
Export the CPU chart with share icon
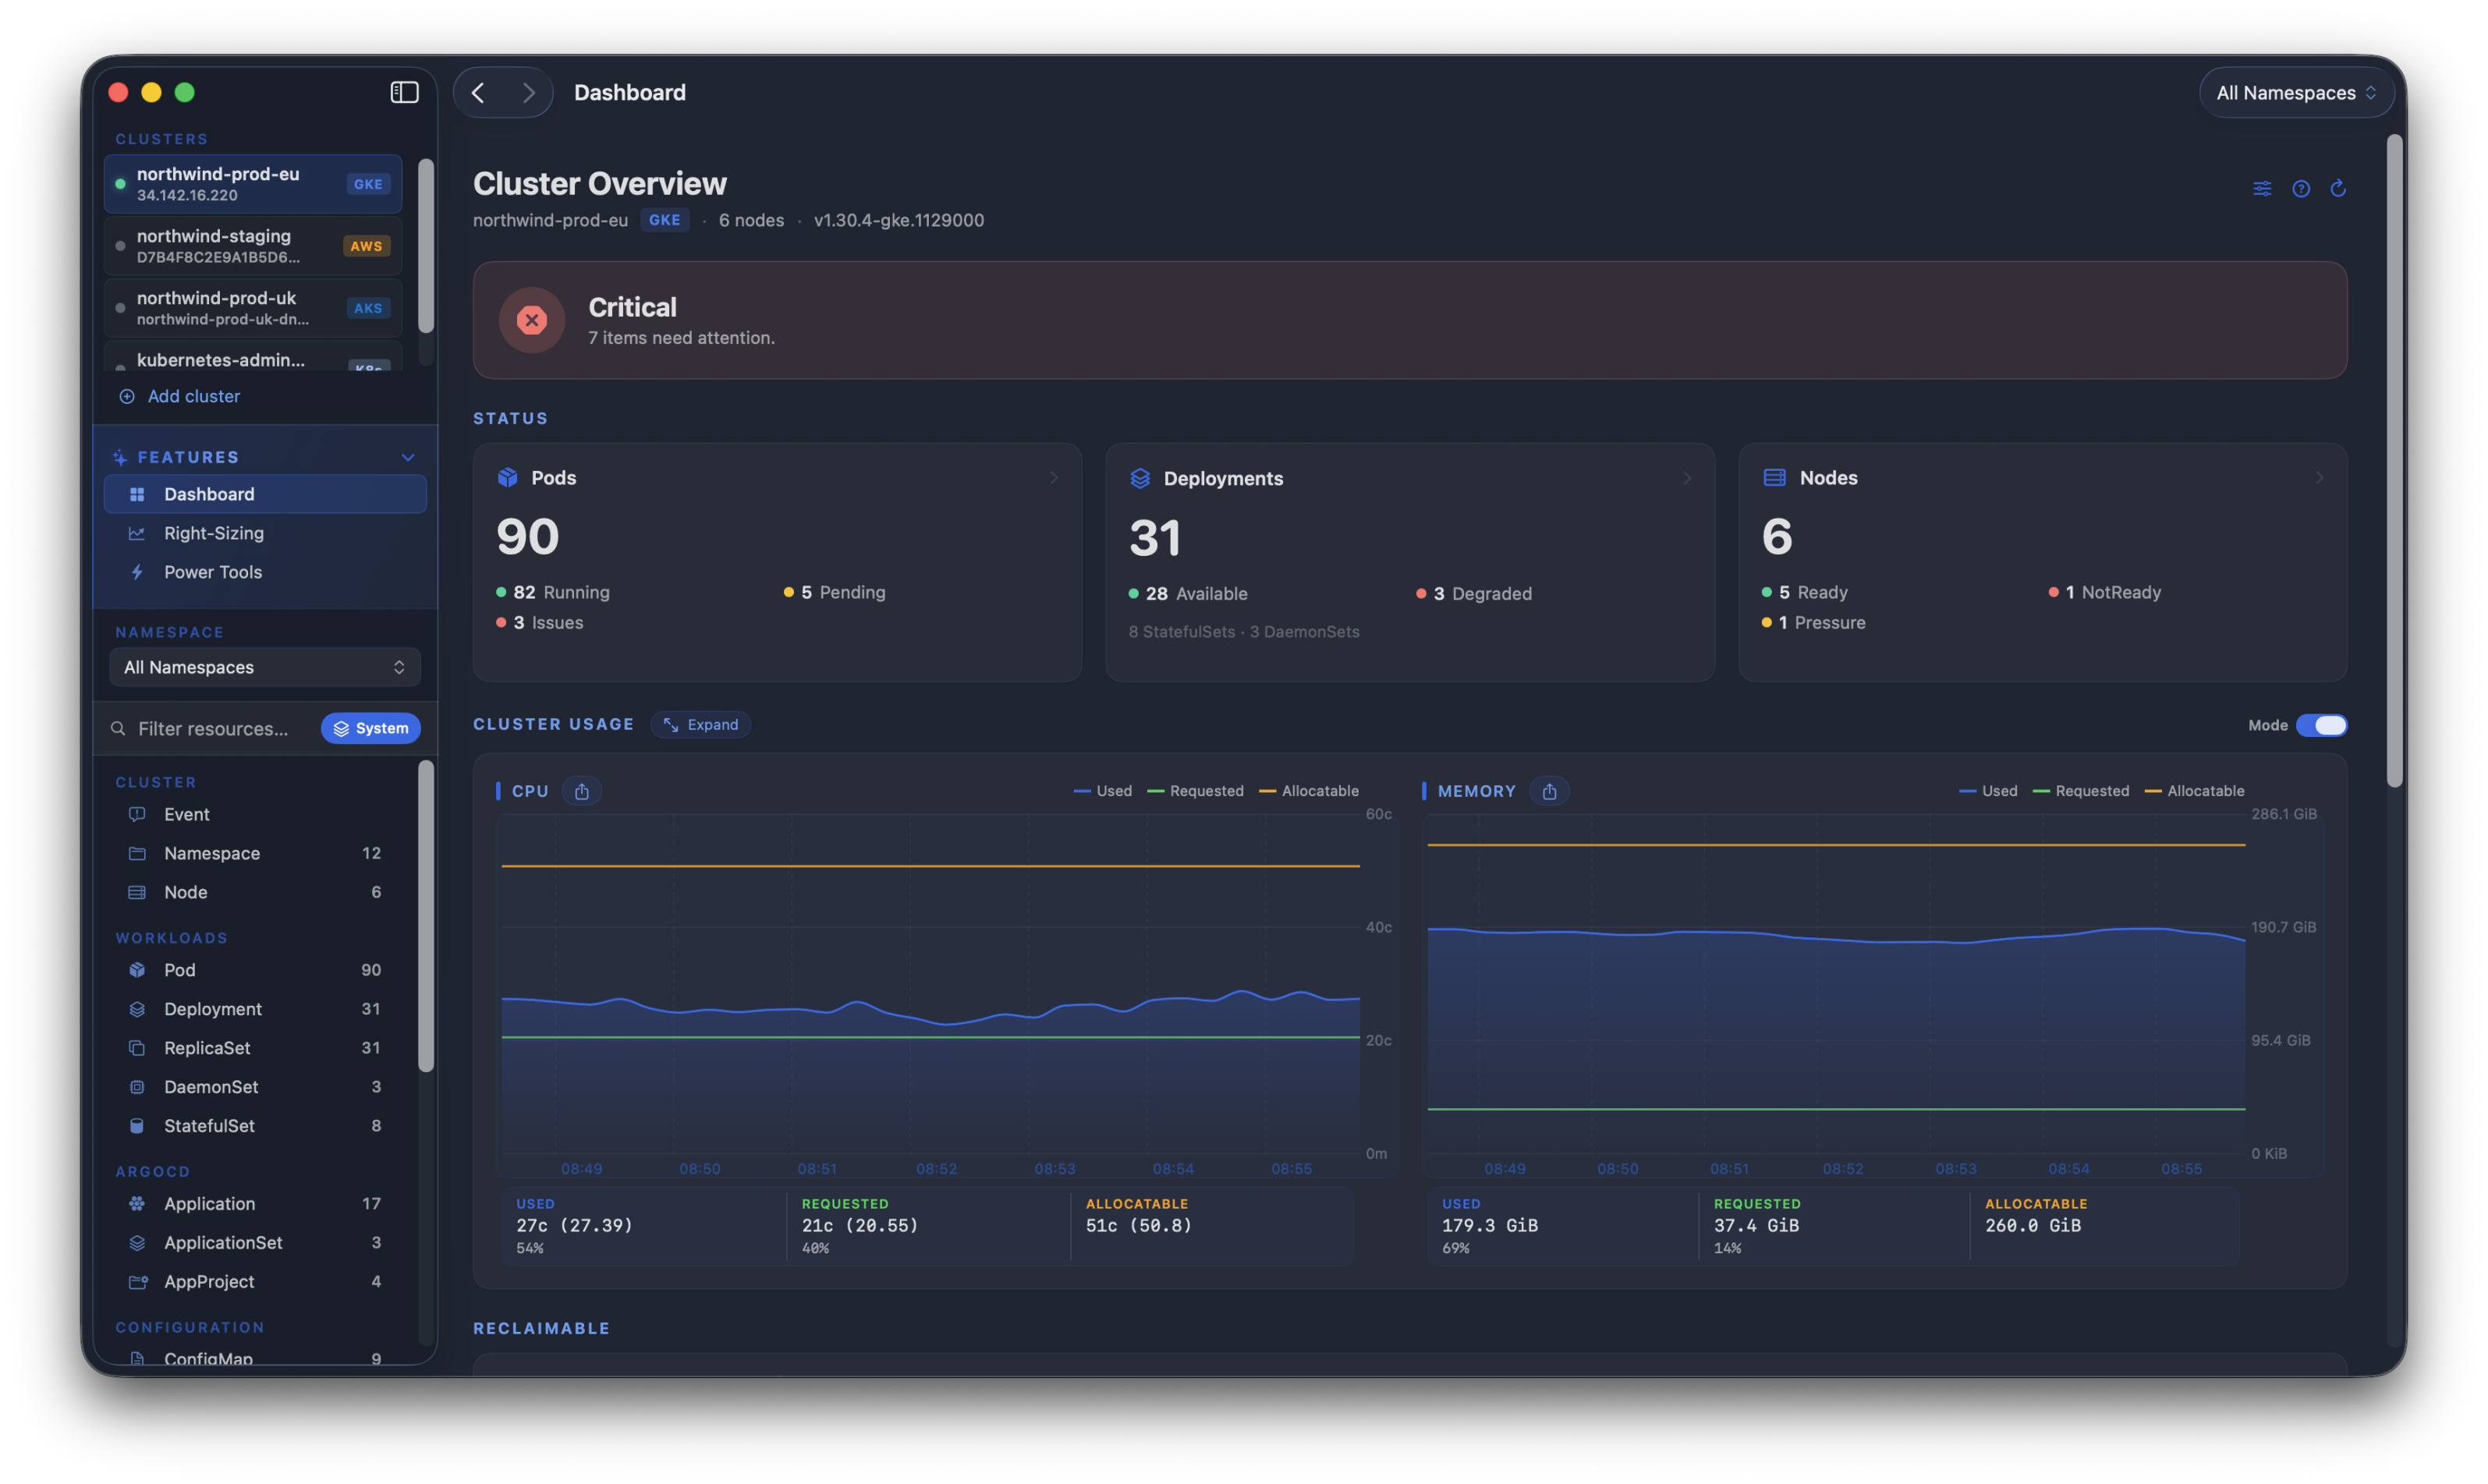pos(582,791)
